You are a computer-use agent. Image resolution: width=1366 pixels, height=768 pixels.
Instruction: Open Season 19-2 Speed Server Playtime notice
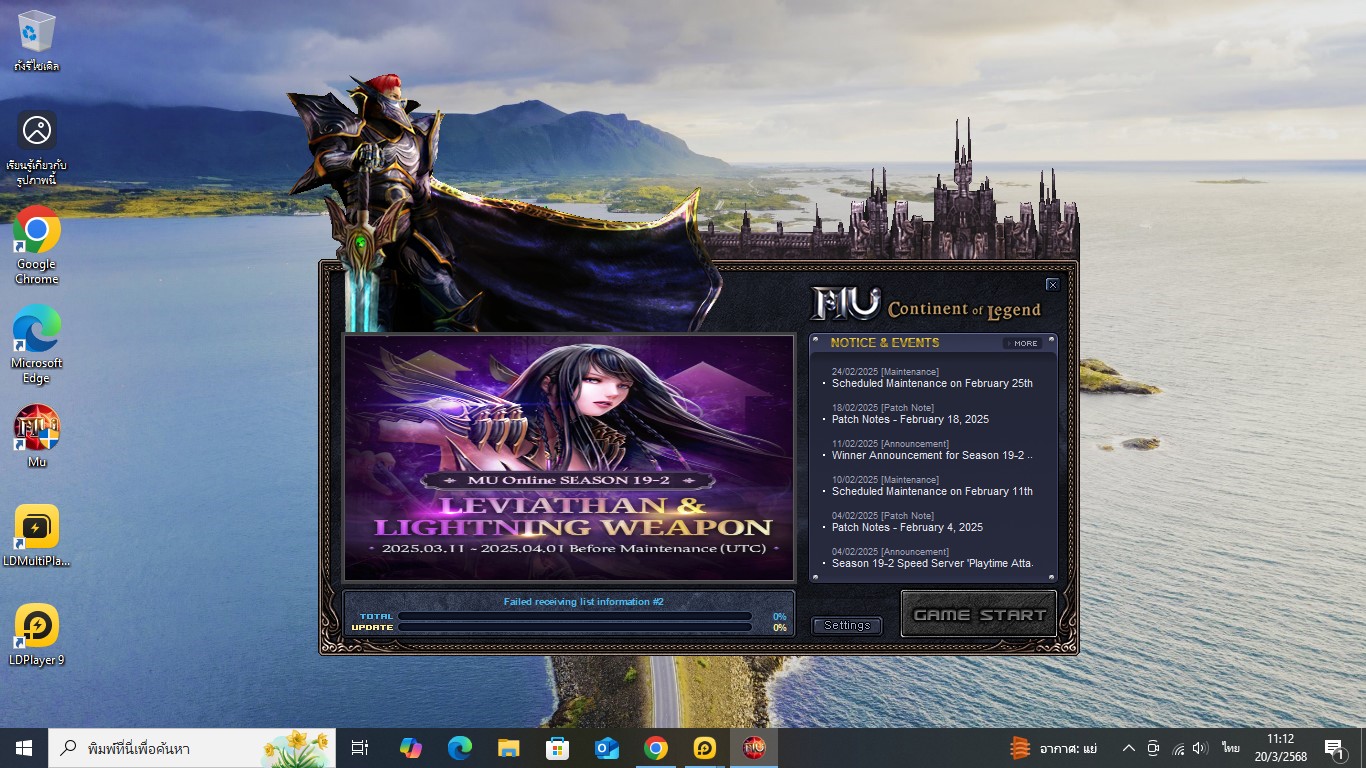click(x=932, y=563)
